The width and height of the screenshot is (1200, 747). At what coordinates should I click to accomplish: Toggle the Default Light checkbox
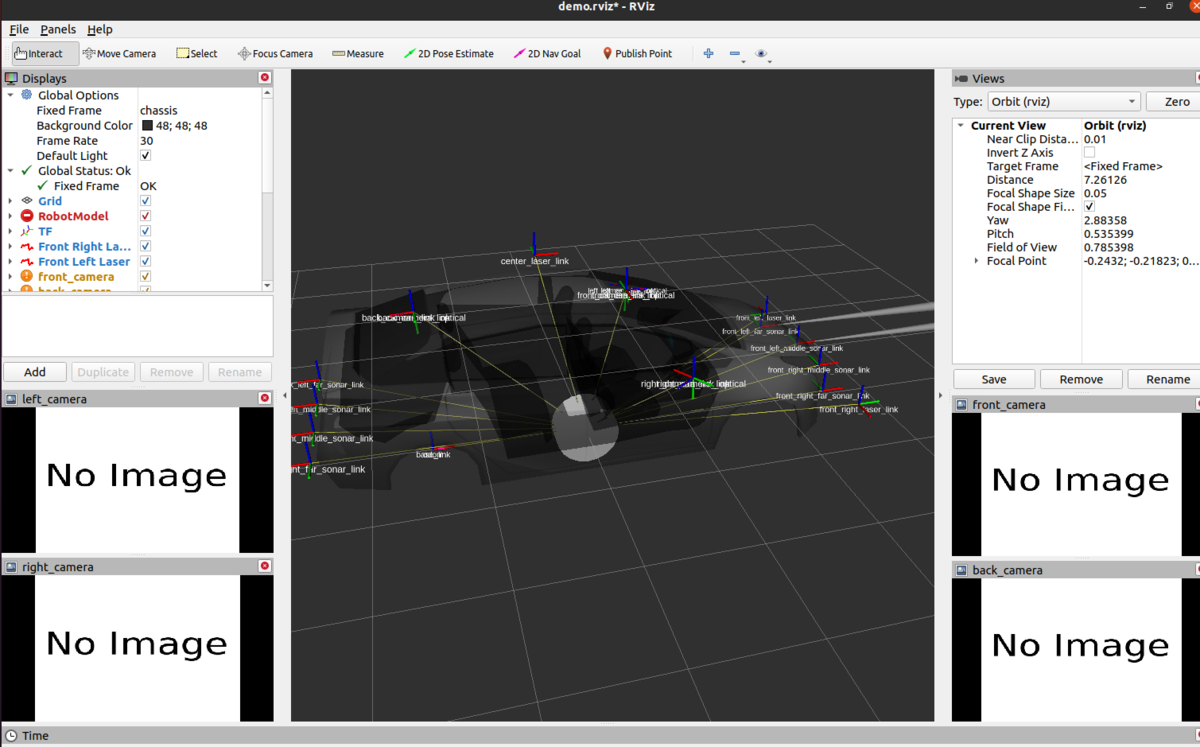(x=146, y=156)
